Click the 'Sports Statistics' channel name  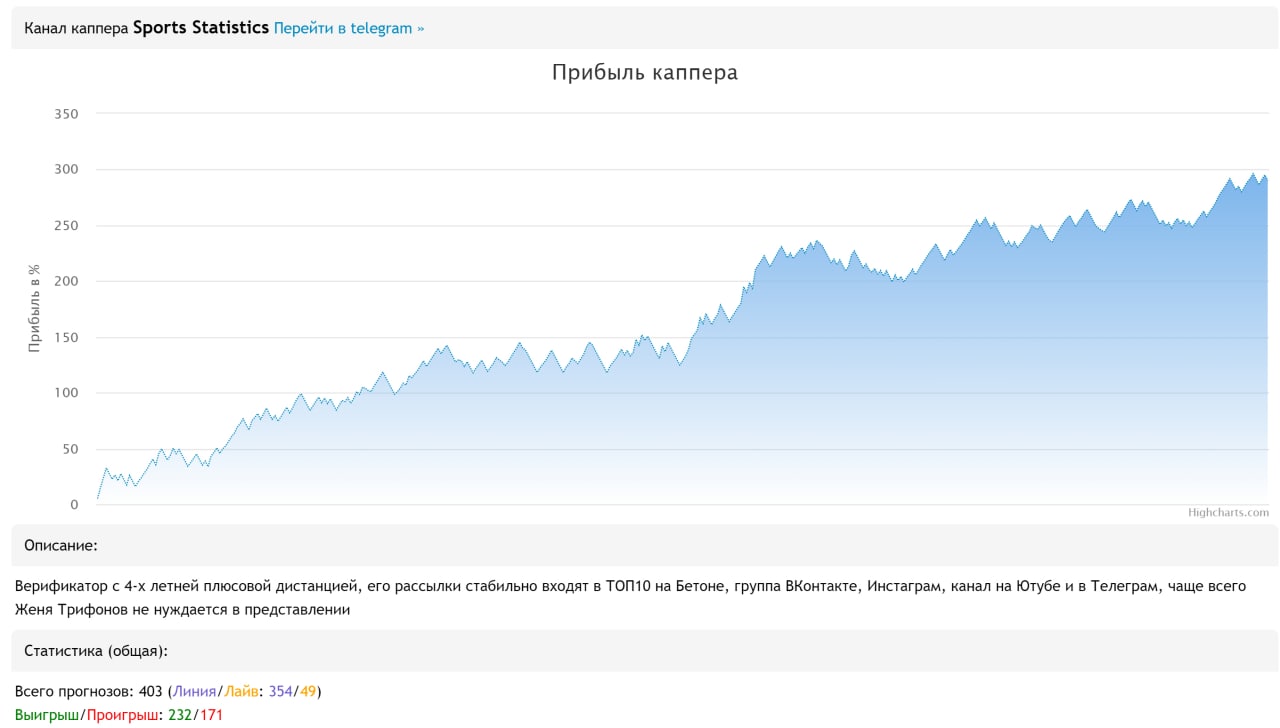pos(201,28)
